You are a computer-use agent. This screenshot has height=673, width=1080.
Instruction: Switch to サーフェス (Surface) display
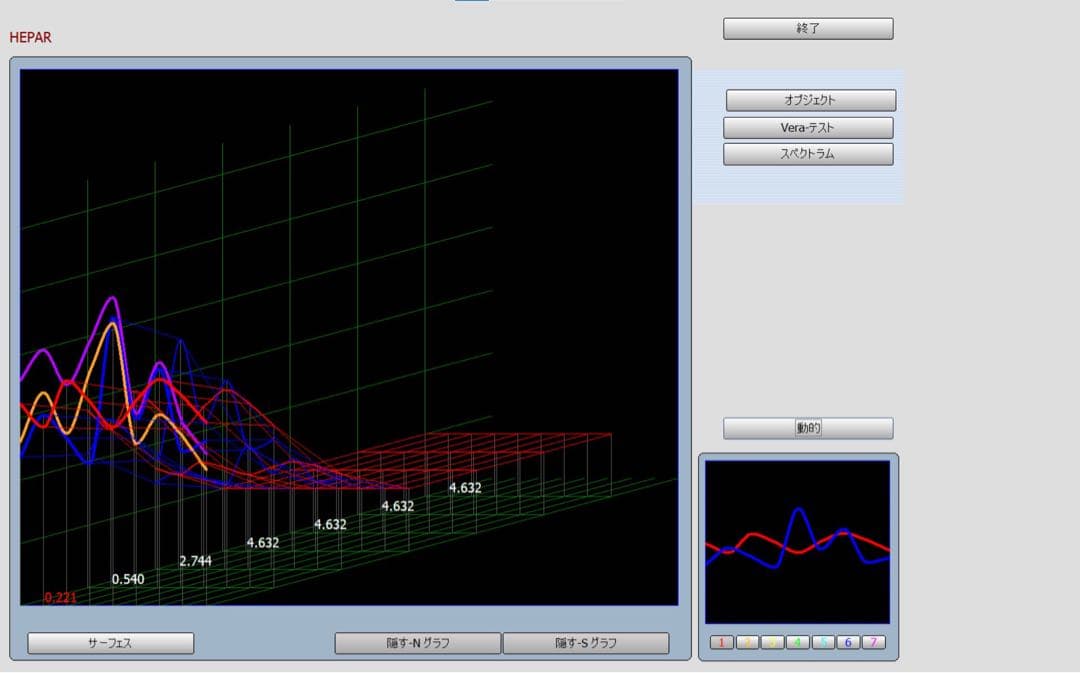click(x=110, y=643)
